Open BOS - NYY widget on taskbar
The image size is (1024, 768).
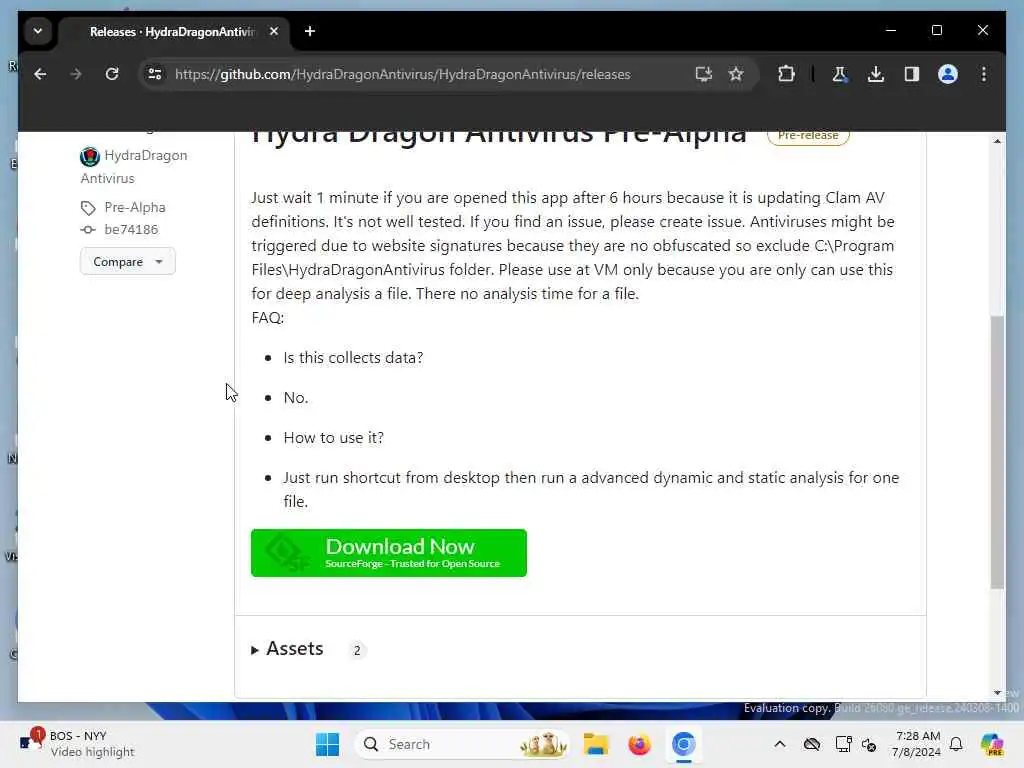tap(77, 744)
